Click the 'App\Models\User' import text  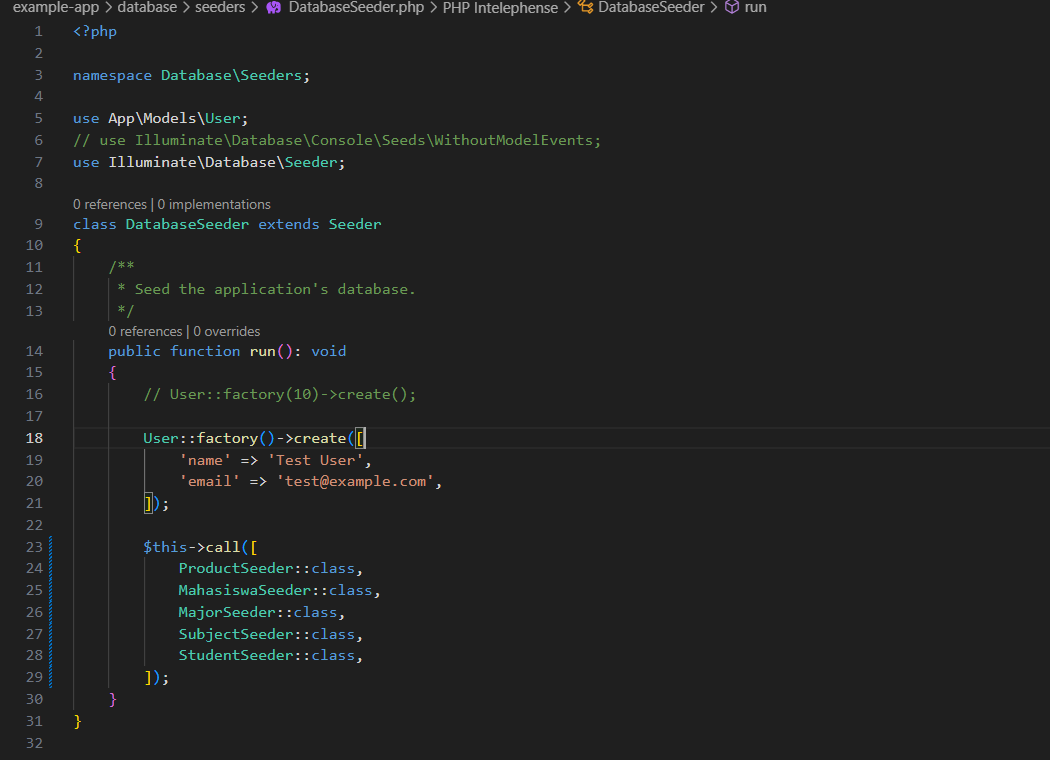click(174, 119)
